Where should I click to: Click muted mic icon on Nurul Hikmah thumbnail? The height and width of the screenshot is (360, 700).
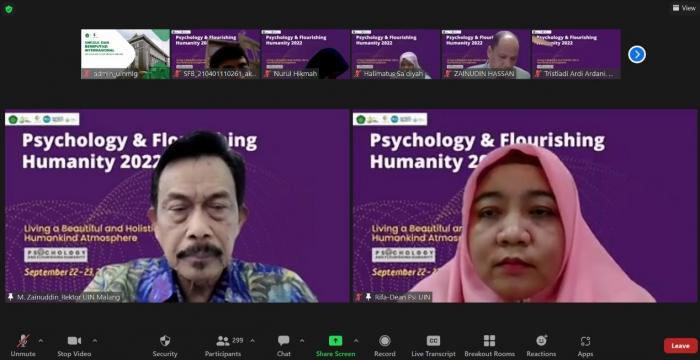tap(267, 74)
